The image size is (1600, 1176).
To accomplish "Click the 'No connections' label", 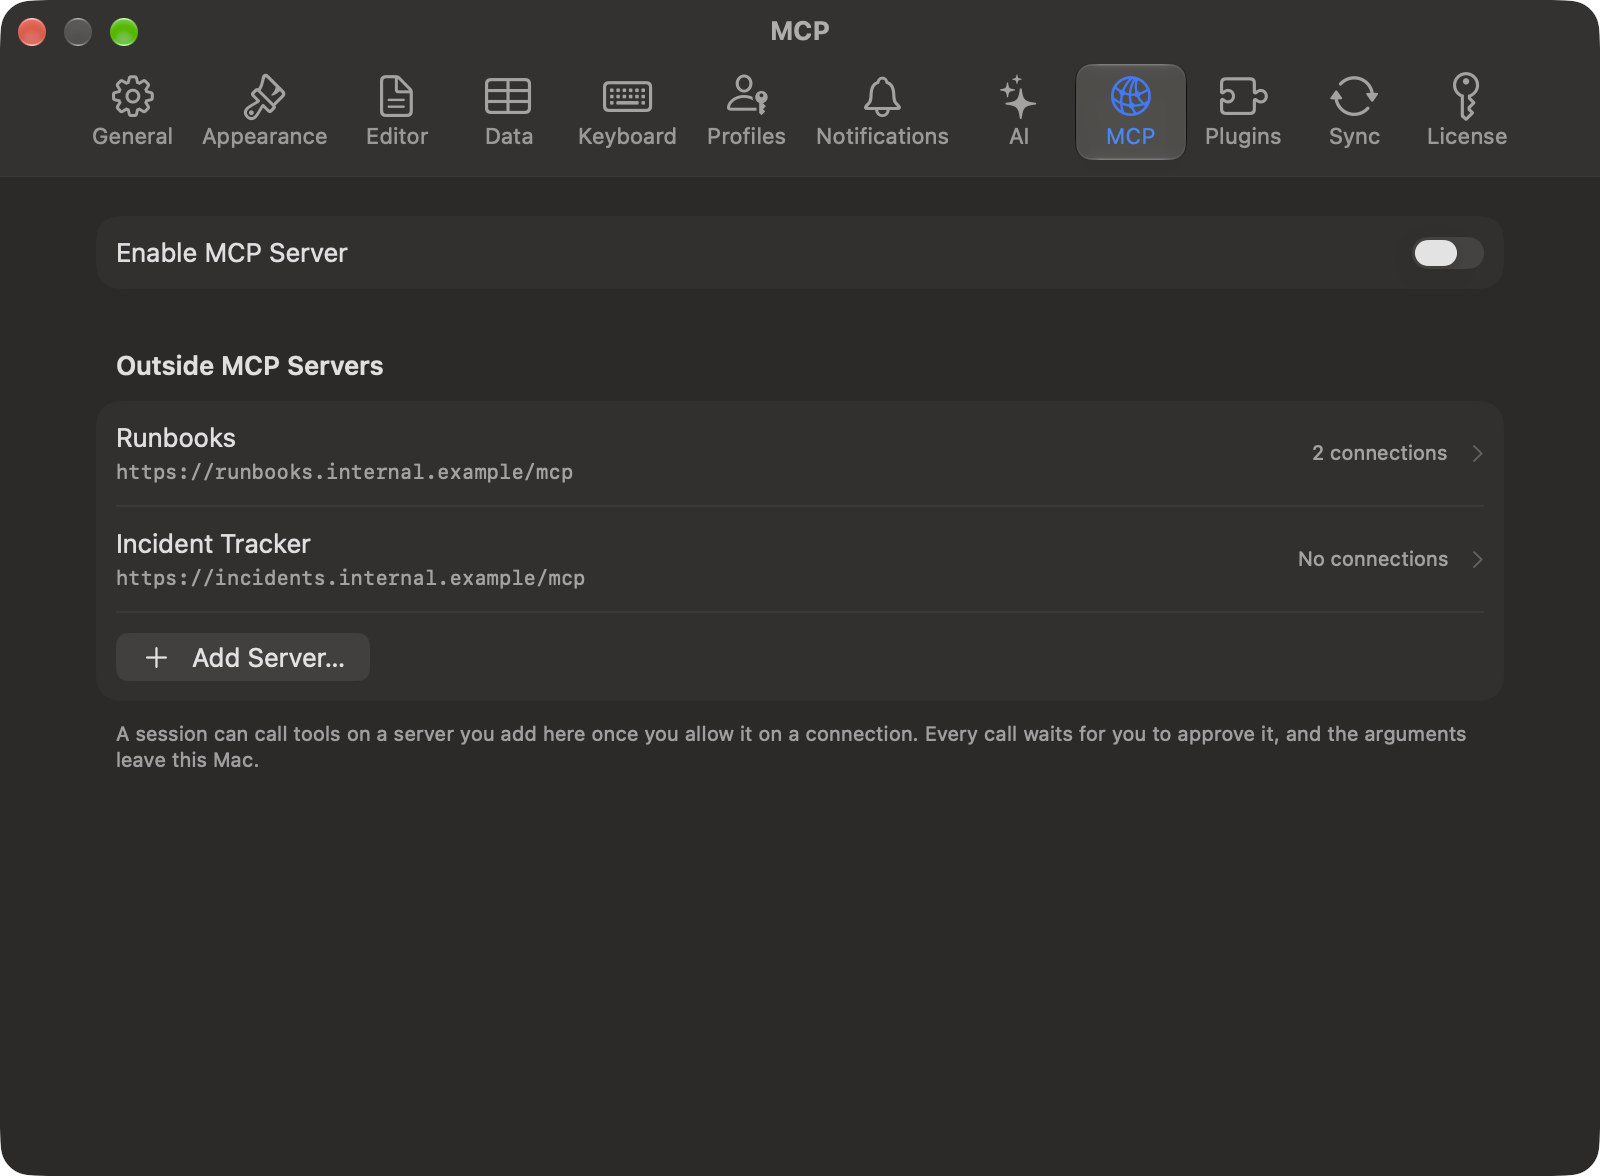I will click(x=1372, y=559).
